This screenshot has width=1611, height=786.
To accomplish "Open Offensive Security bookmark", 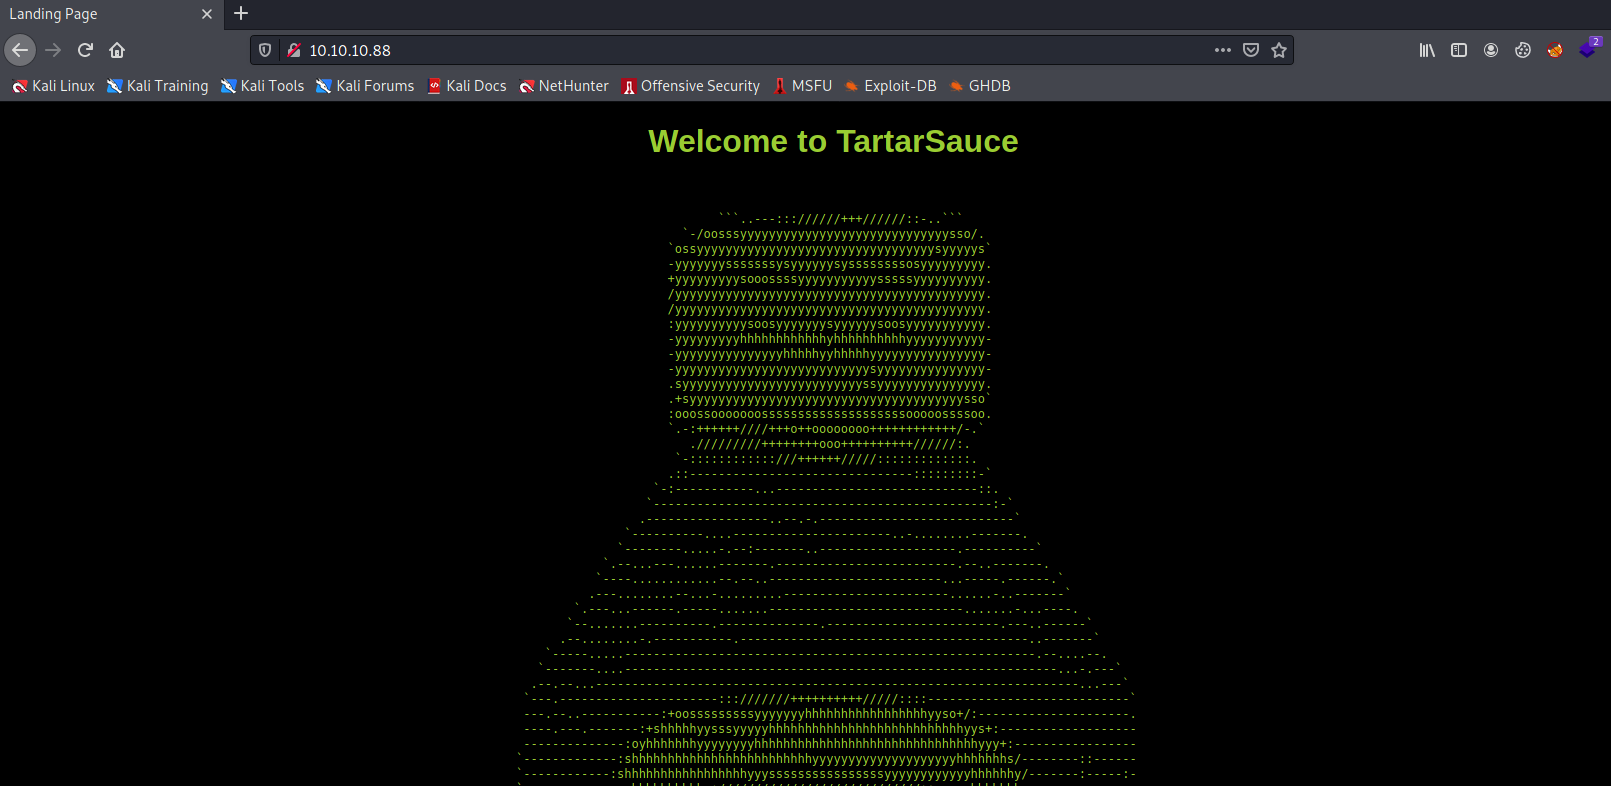I will tap(691, 86).
